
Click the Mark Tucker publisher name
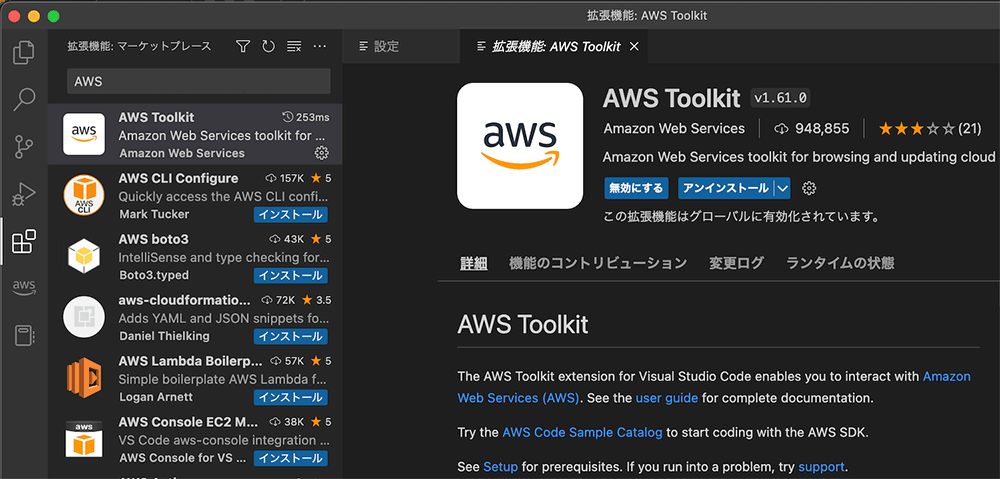tap(154, 214)
